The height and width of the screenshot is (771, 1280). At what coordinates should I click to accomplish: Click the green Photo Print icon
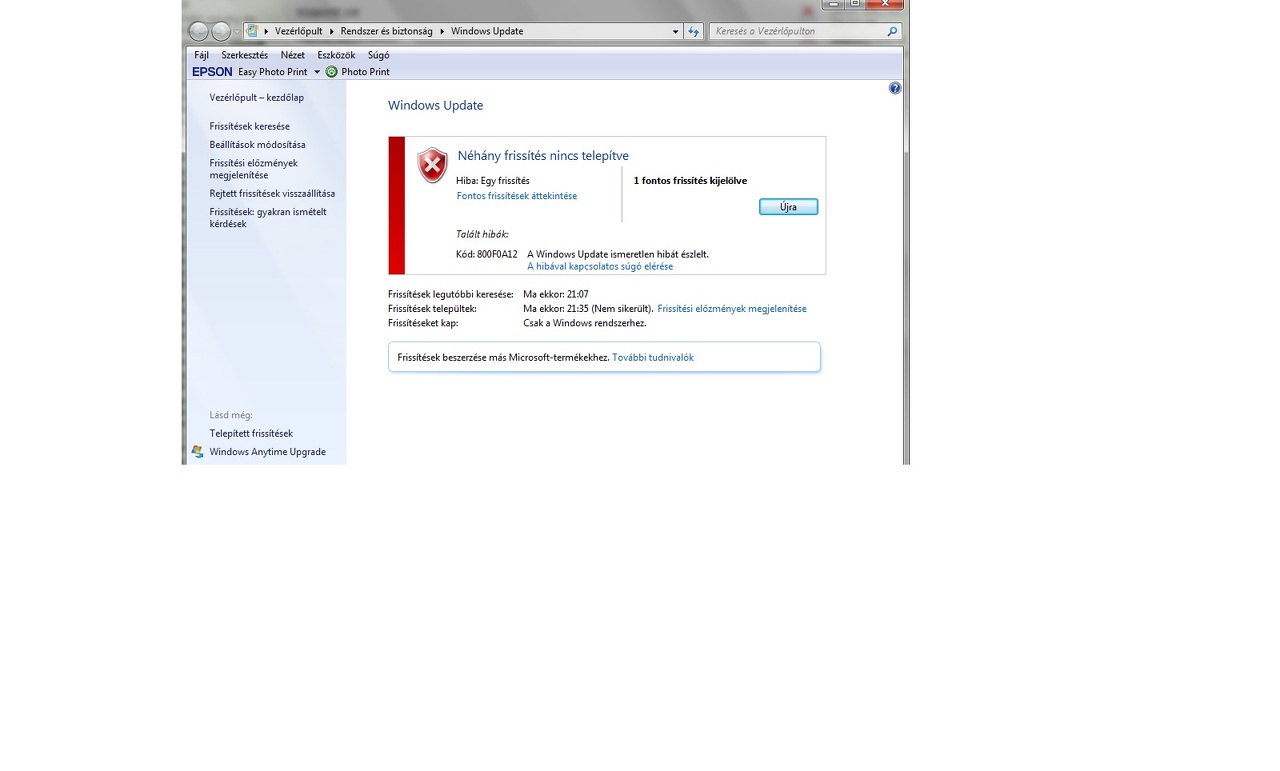[332, 72]
